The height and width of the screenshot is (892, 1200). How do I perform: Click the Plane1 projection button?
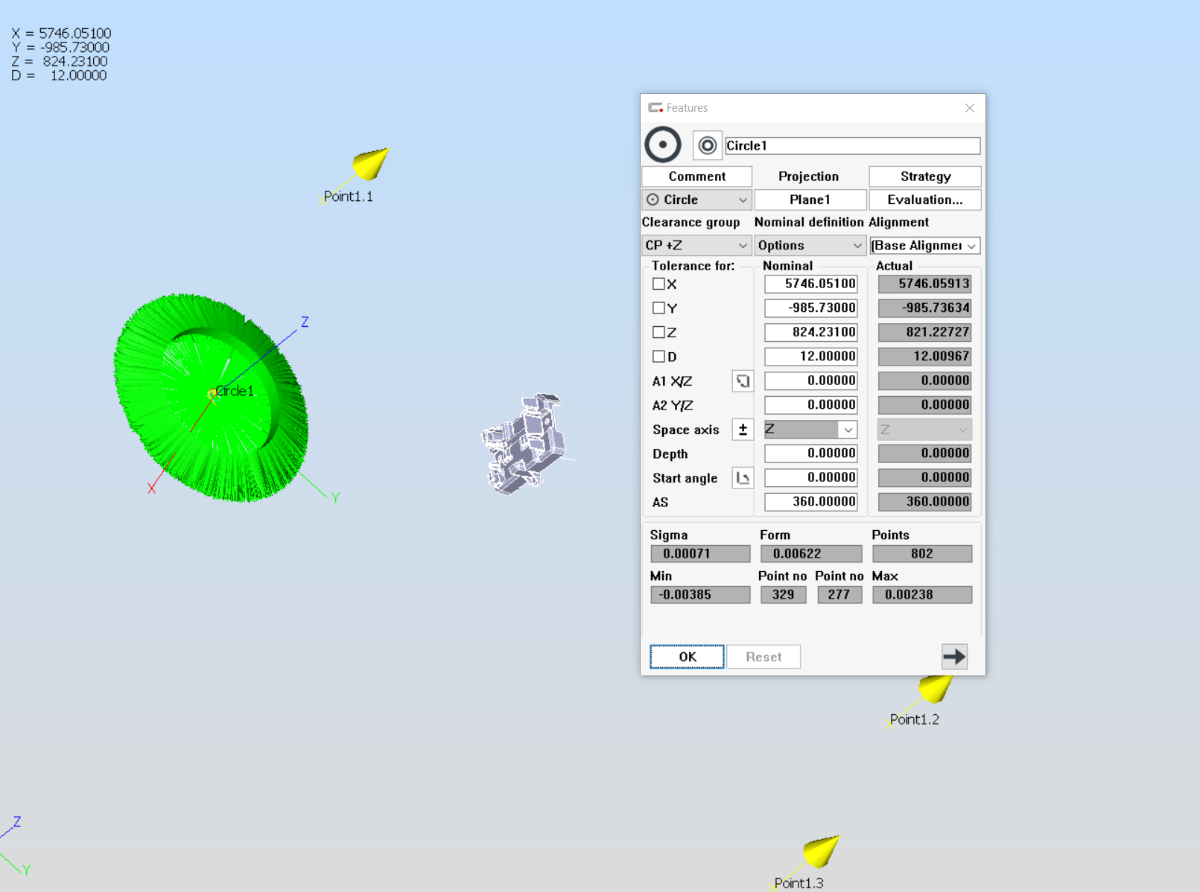point(809,200)
